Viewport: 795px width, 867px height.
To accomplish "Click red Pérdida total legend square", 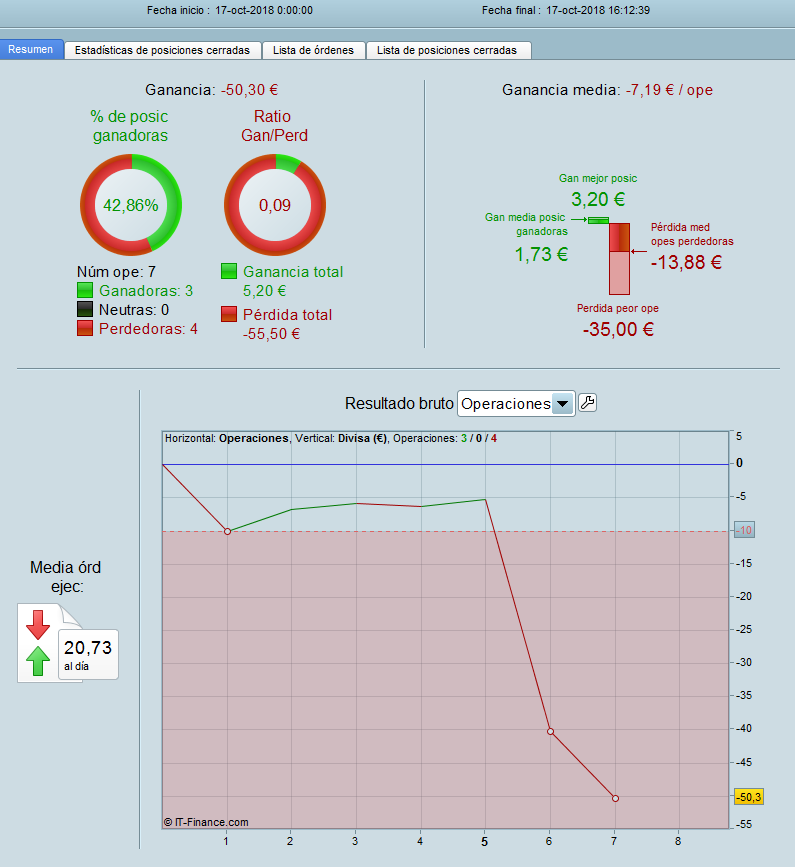I will 229,314.
